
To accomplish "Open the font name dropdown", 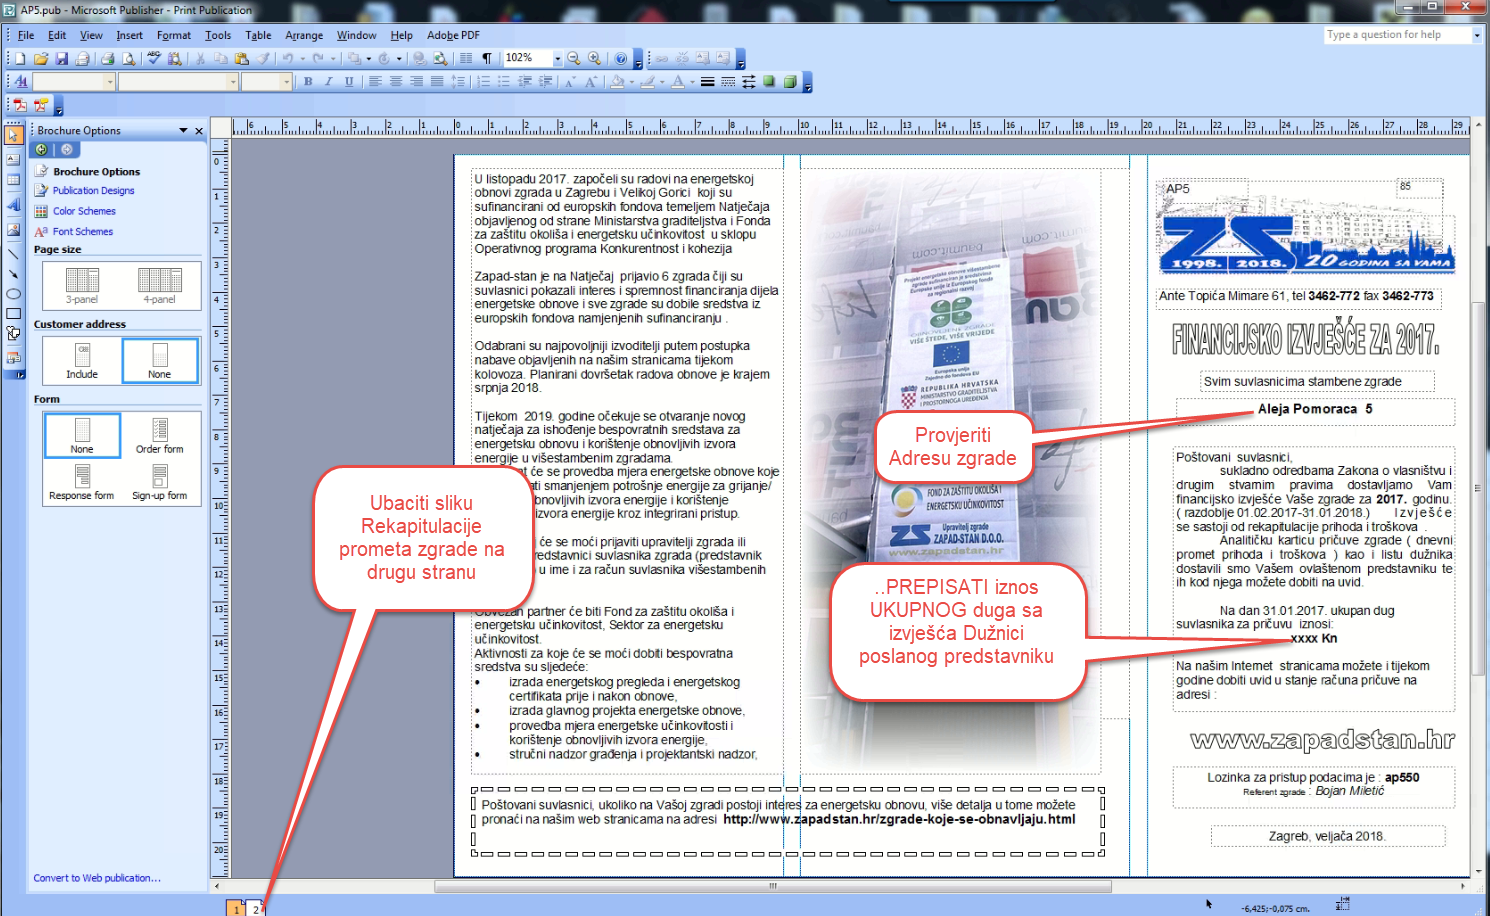I will click(233, 82).
